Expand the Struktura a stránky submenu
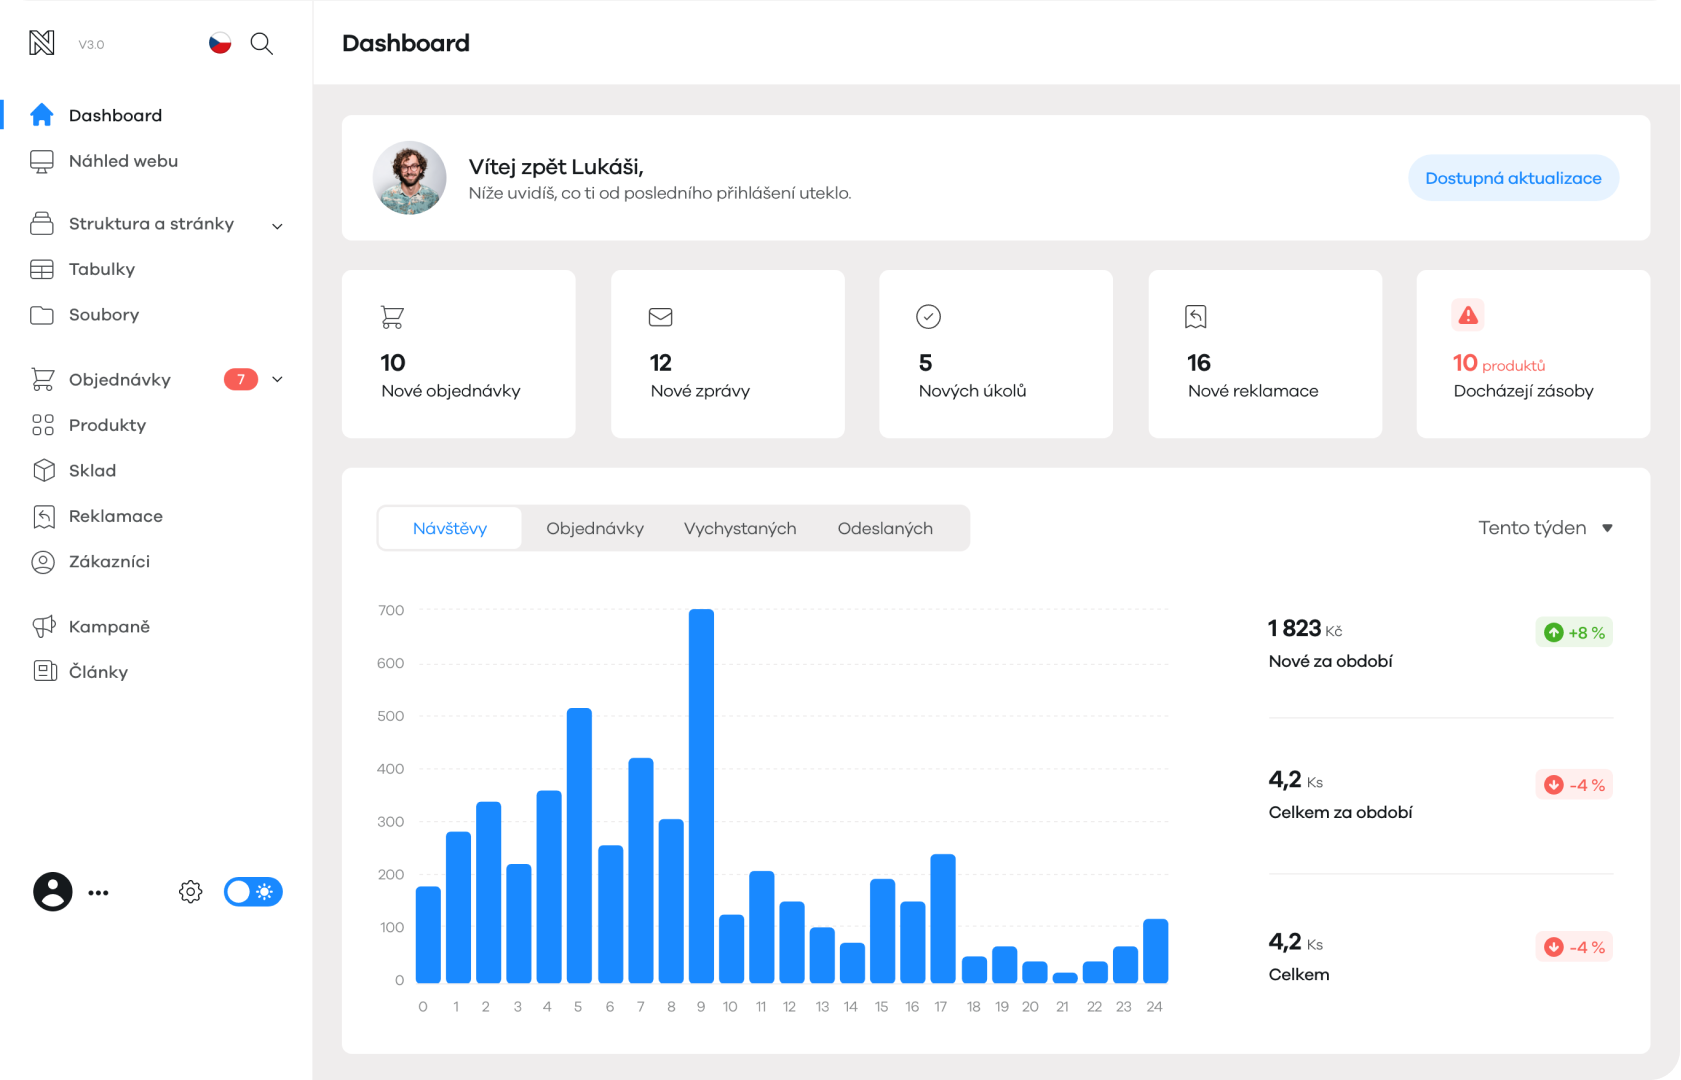 277,226
